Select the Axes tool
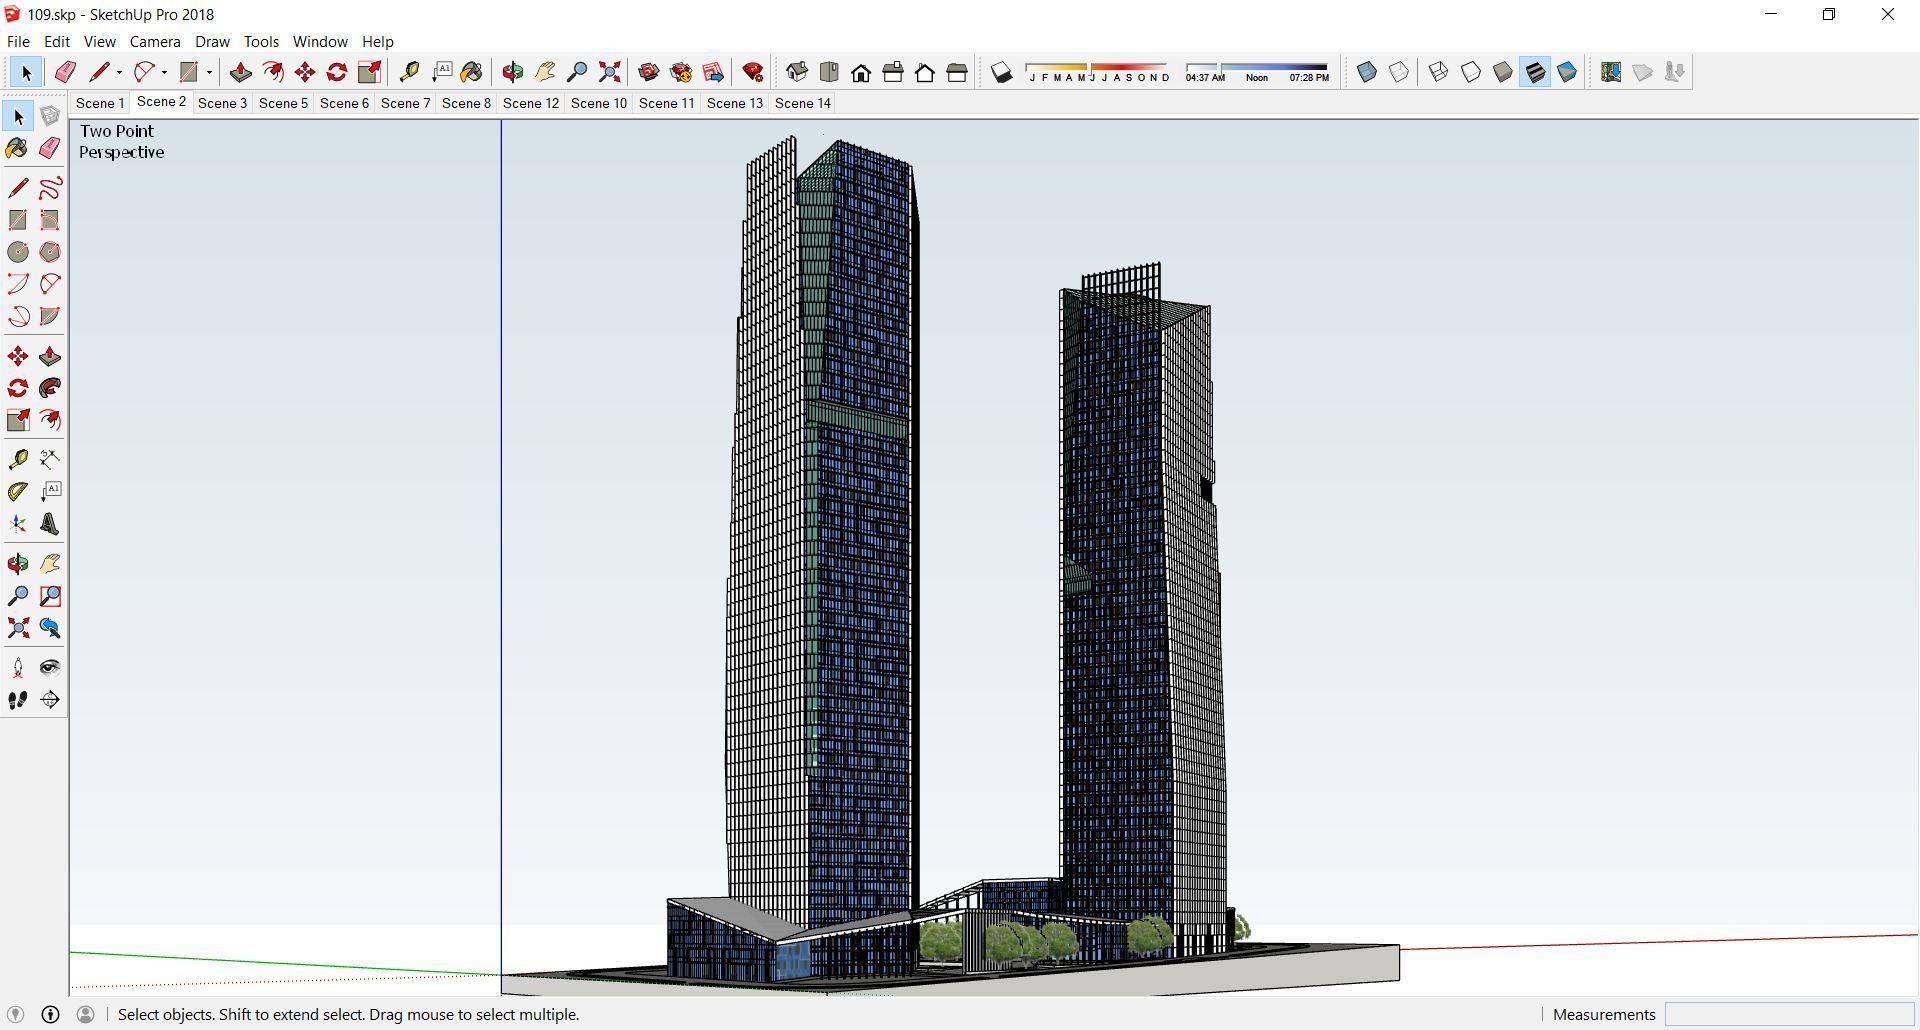1920x1030 pixels. click(18, 524)
